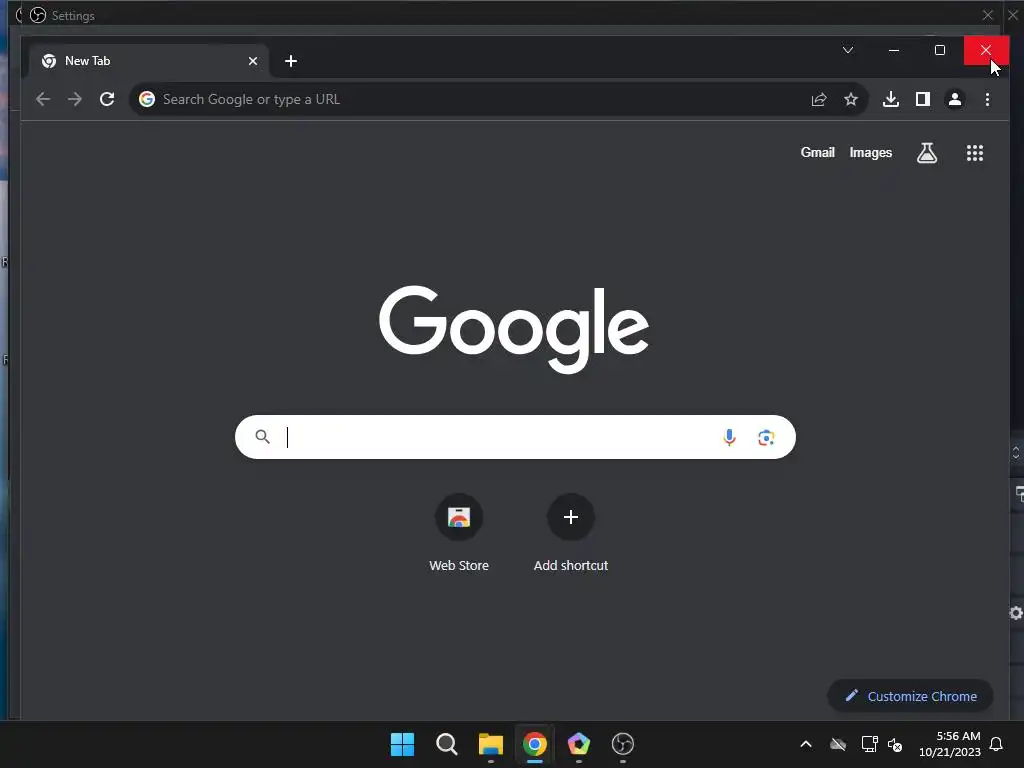Viewport: 1024px width, 768px height.
Task: Start voice search with microphone icon
Action: (x=729, y=437)
